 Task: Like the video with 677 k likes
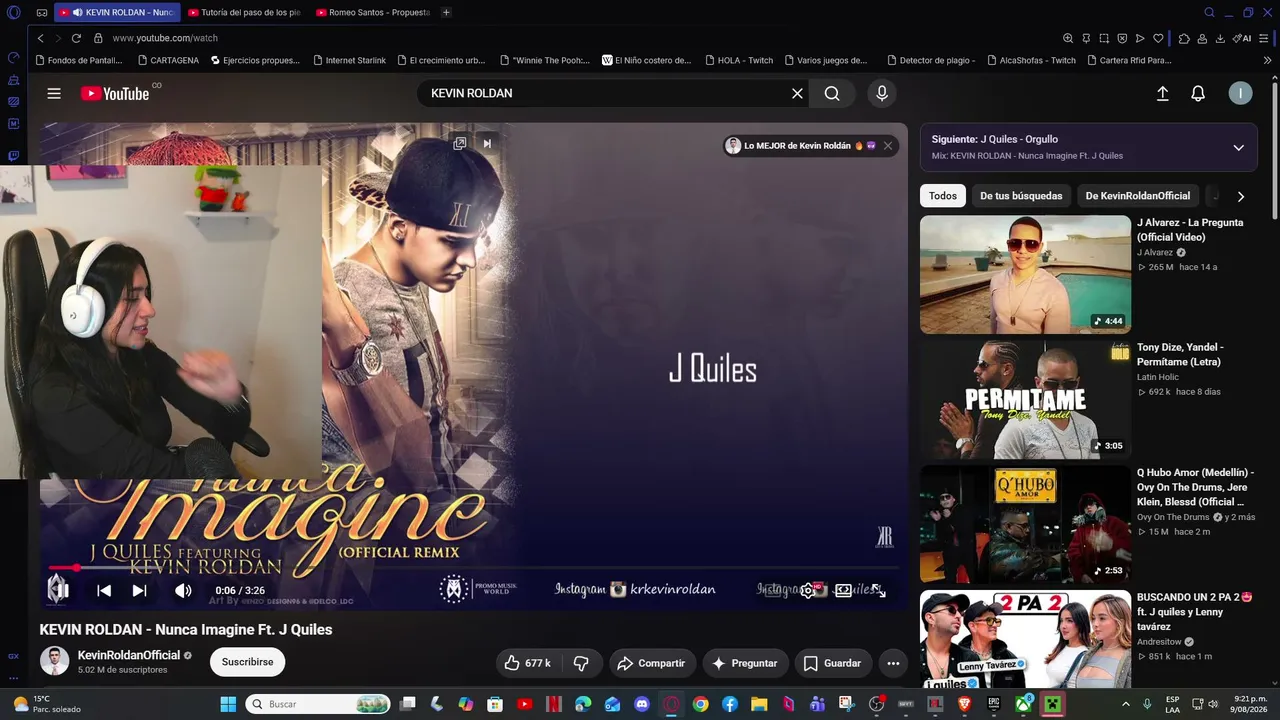point(528,663)
